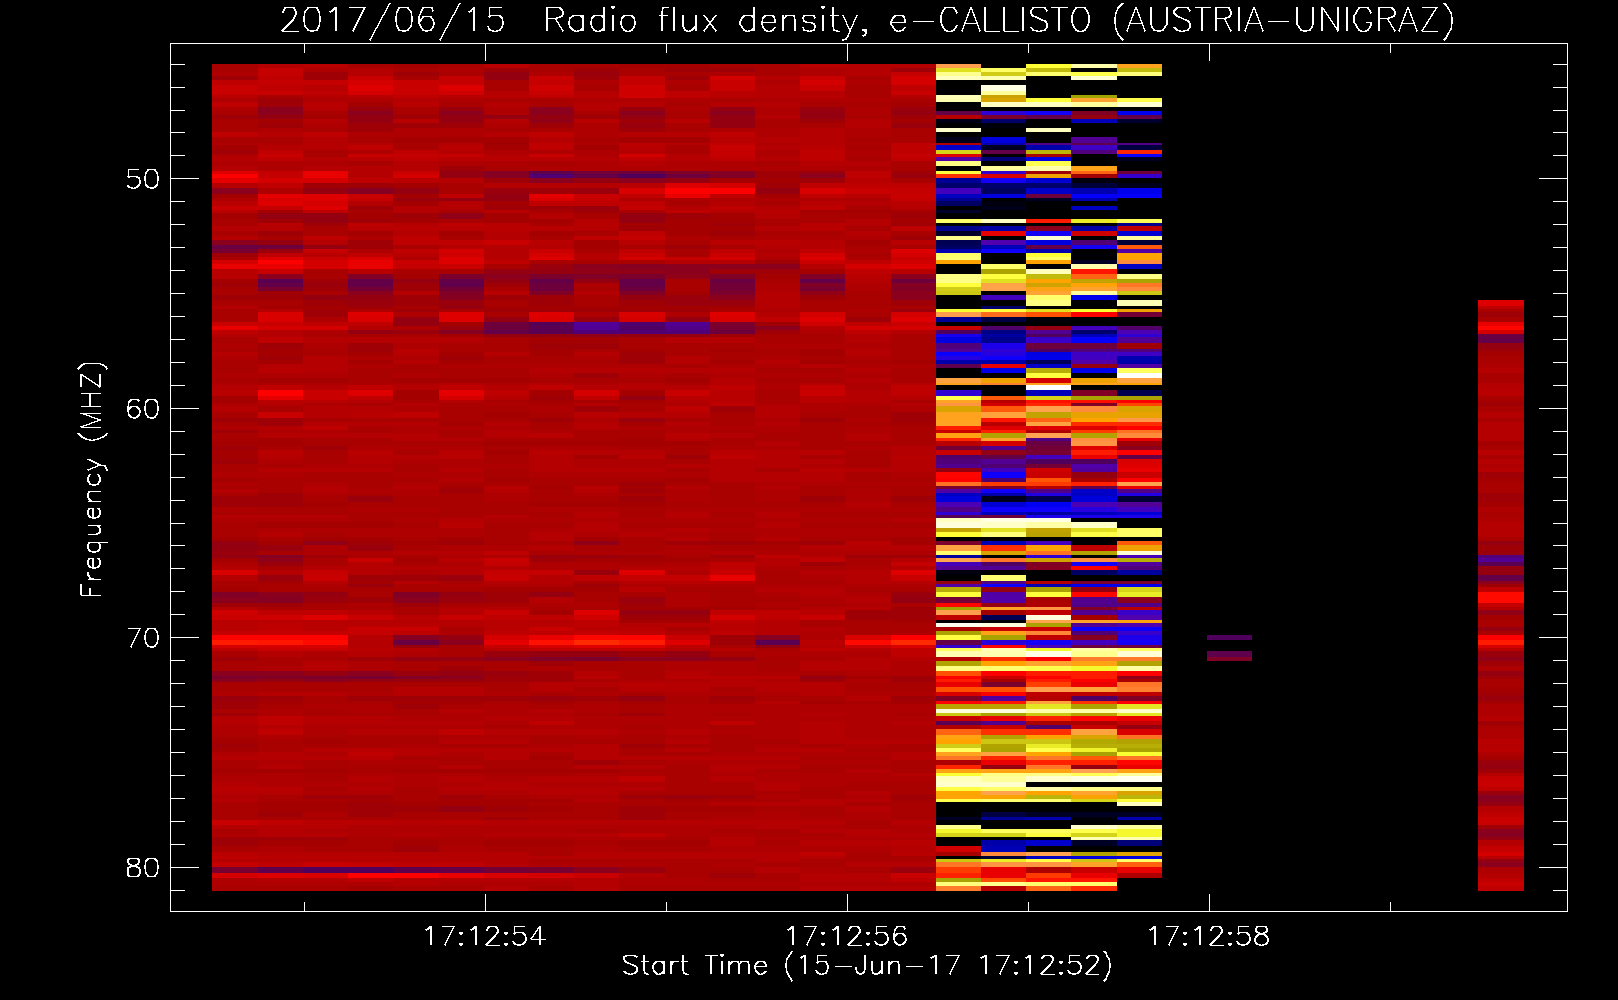This screenshot has height=1000, width=1618.
Task: Click the 17:12:58 time tick label
Action: pyautogui.click(x=1209, y=937)
